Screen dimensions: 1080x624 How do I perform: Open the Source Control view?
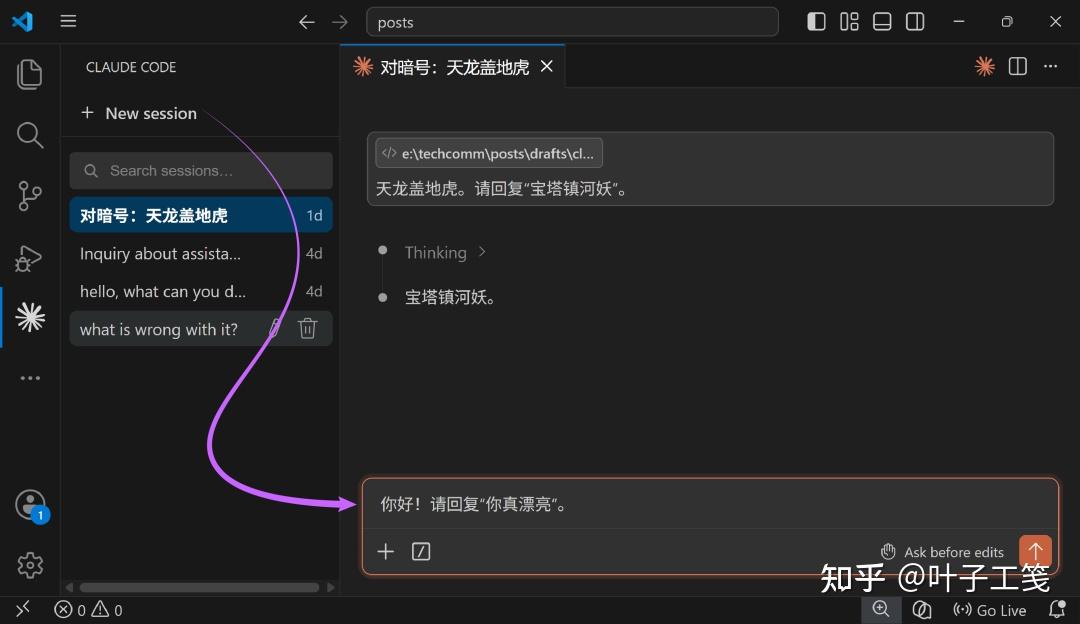tap(30, 196)
